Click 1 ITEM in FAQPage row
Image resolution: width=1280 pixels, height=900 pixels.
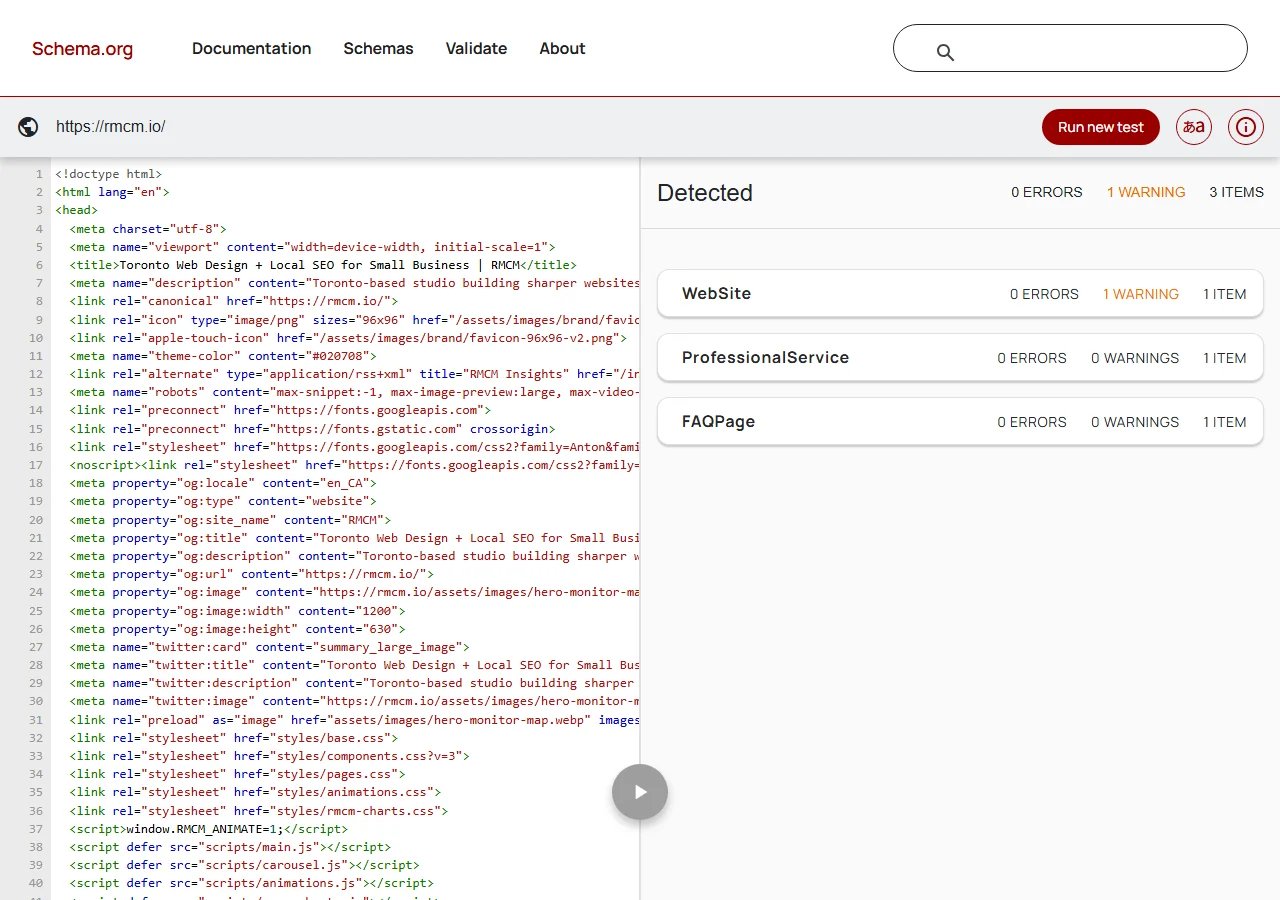tap(1225, 422)
